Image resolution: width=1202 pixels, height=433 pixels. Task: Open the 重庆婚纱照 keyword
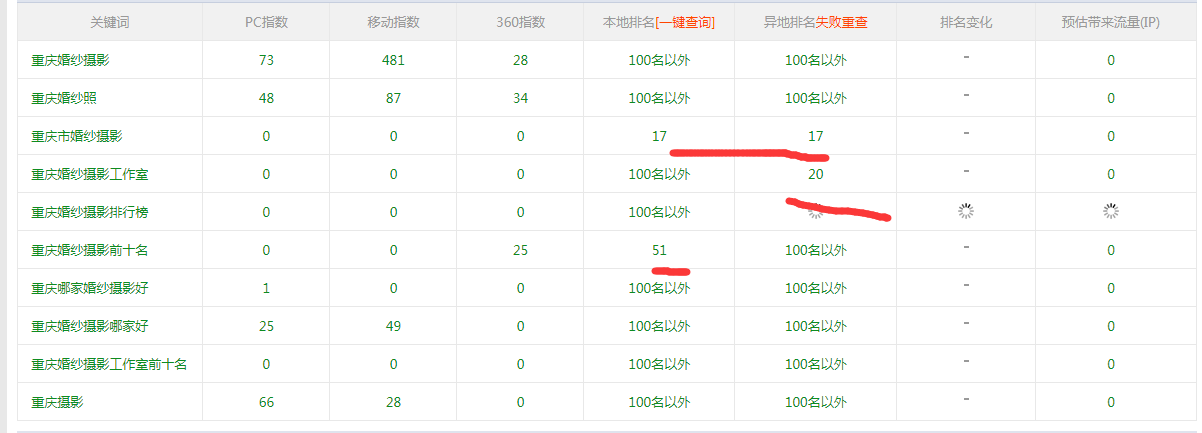[64, 98]
